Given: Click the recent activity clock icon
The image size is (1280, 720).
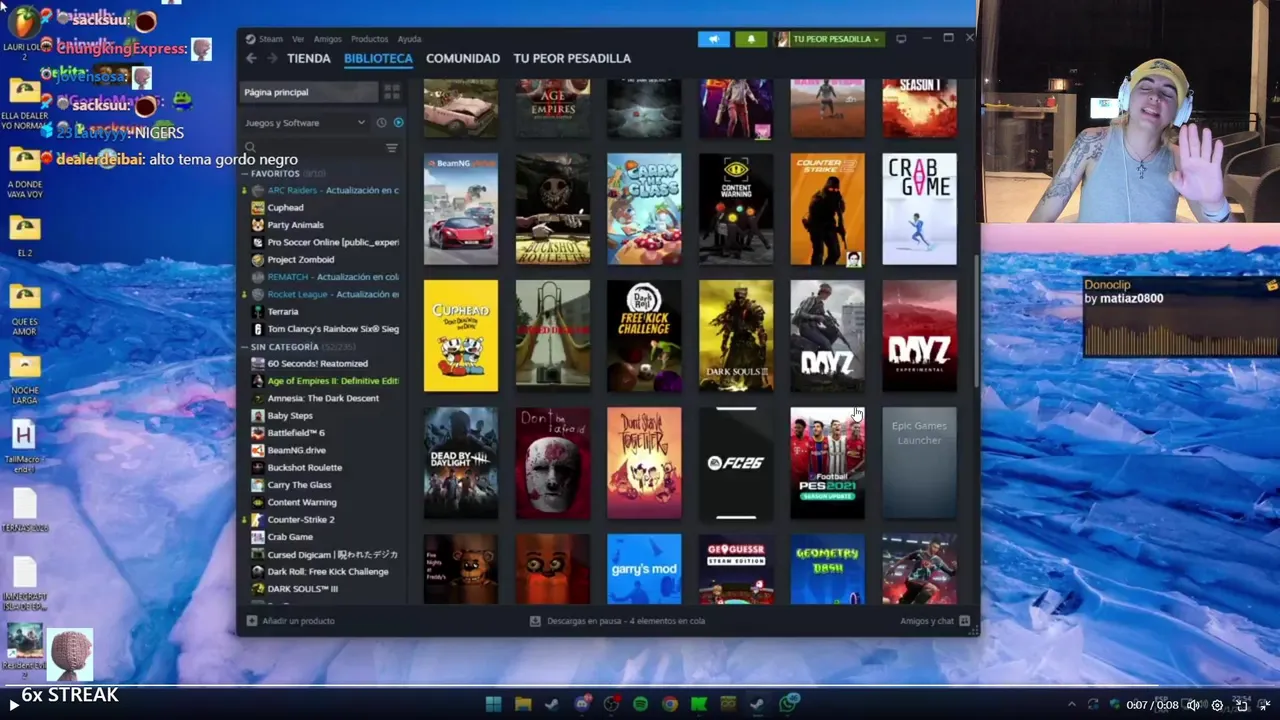Looking at the screenshot, I should point(381,122).
